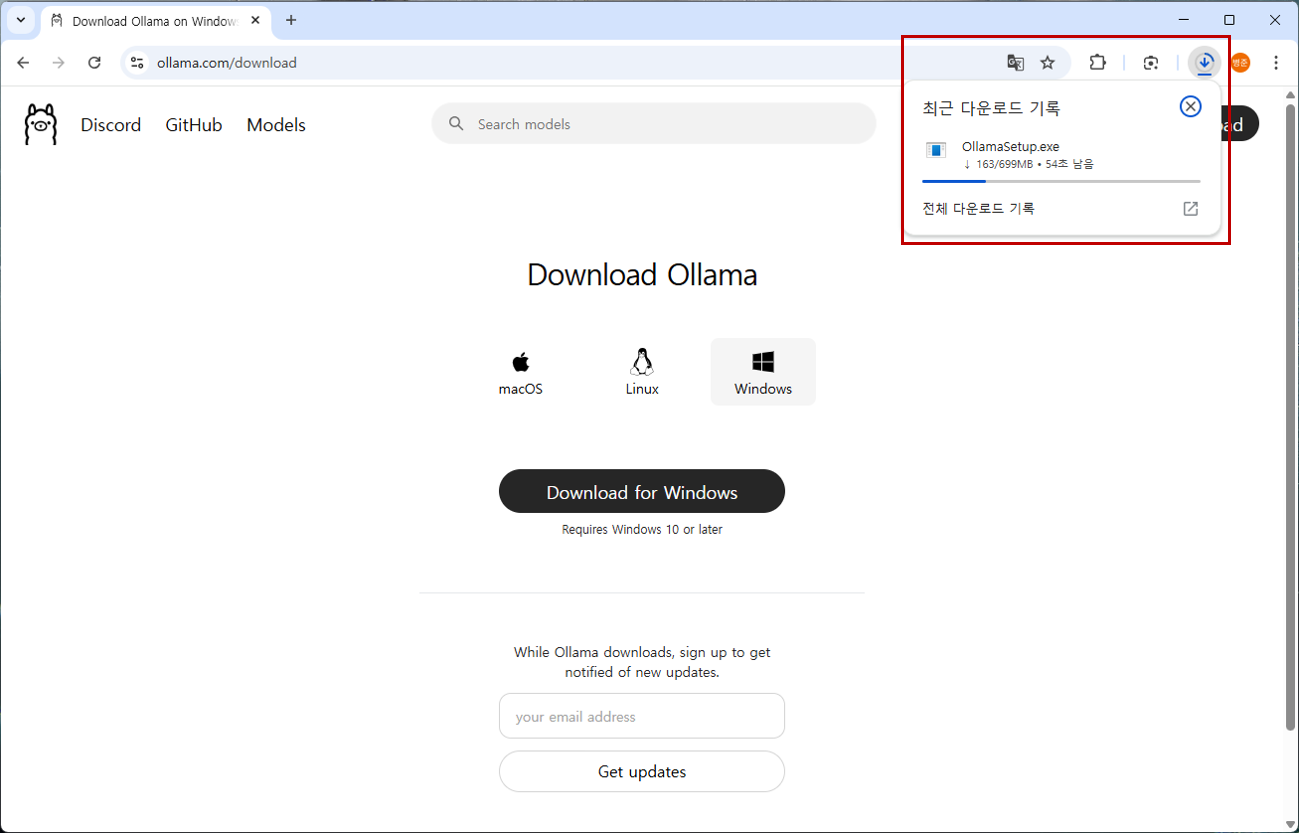Screen dimensions: 1299x833
Task: Toggle the Chrome downloads toolbar button
Action: 1205,63
